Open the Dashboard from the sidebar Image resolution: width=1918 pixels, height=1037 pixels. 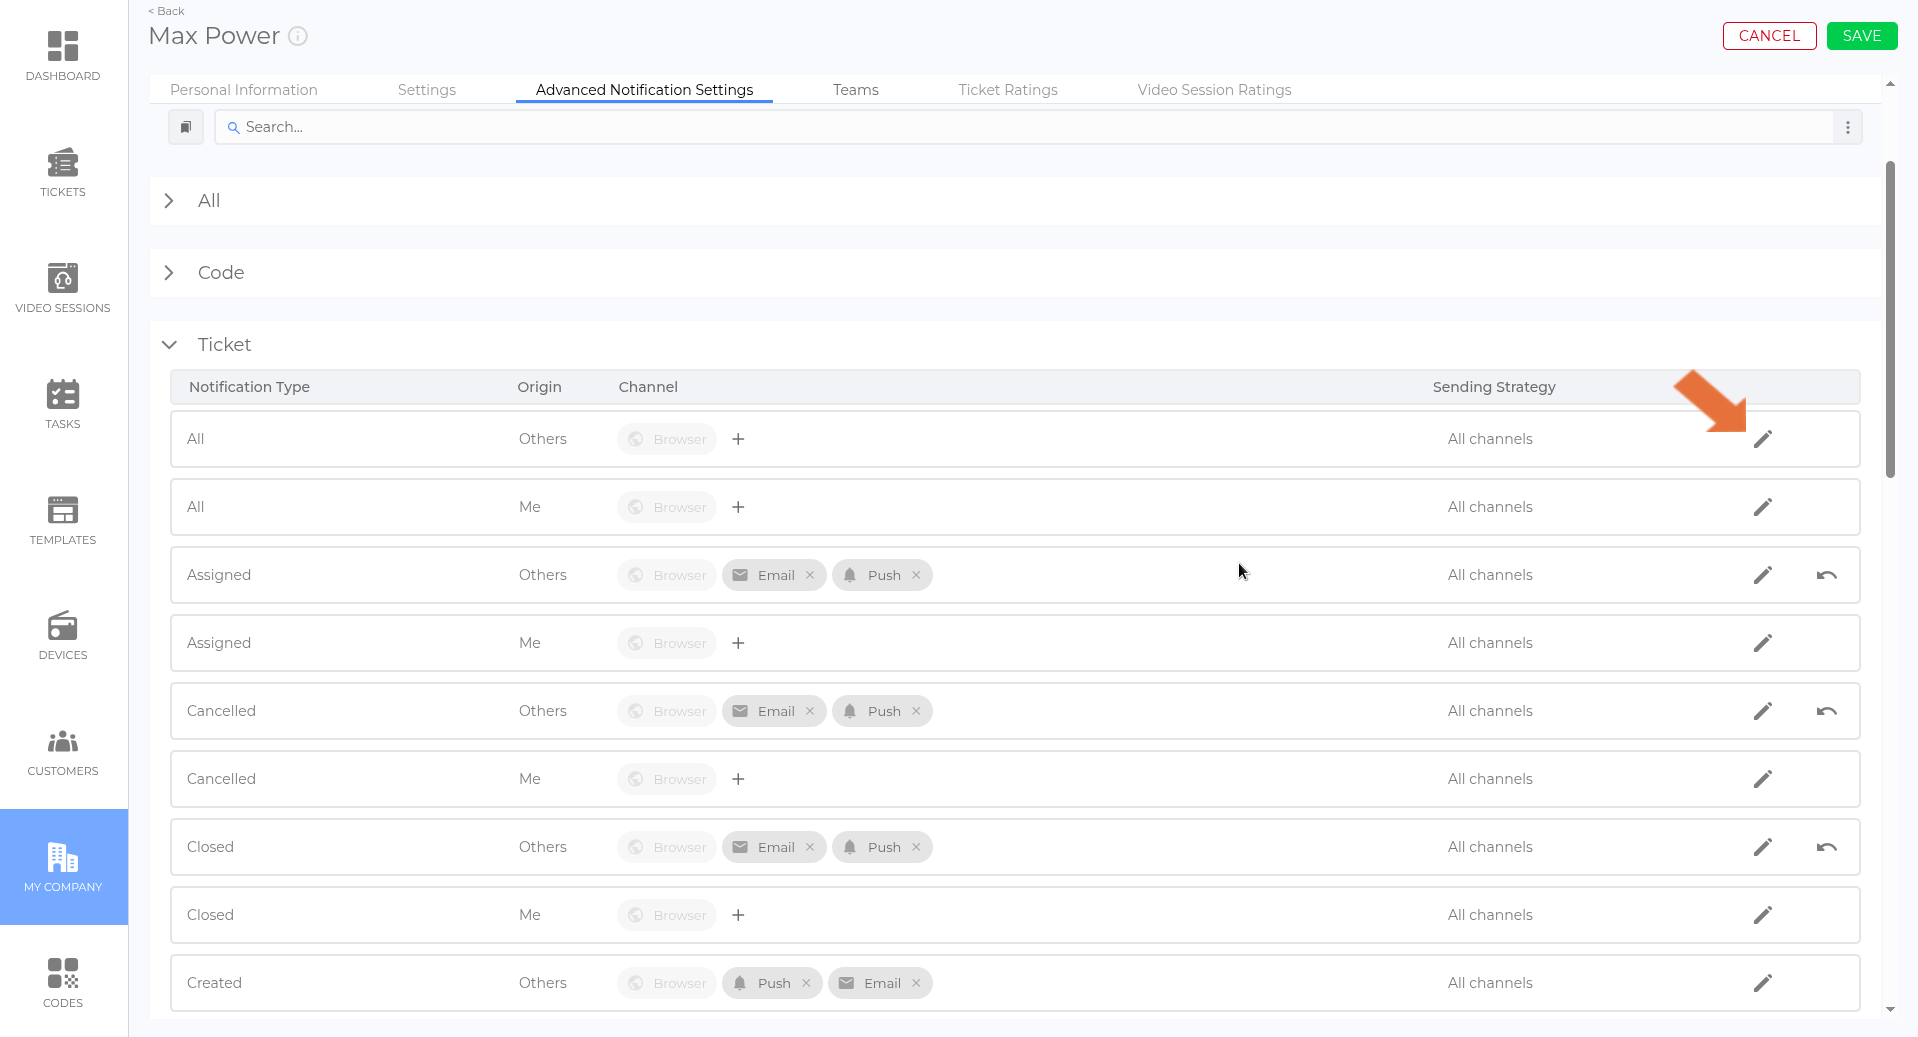62,56
